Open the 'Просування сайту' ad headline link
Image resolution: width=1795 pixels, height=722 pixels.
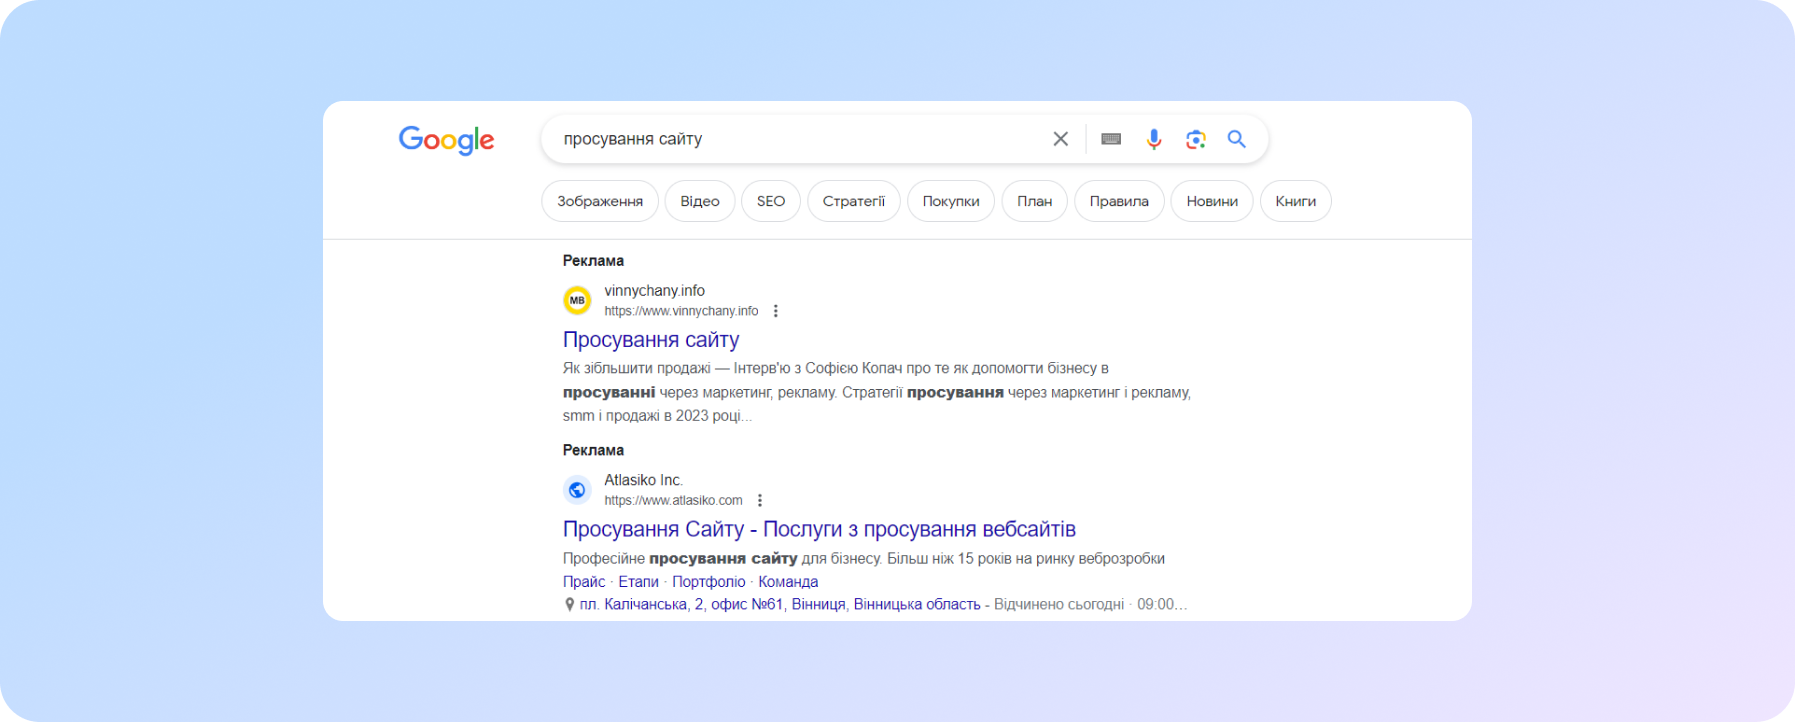tap(649, 340)
